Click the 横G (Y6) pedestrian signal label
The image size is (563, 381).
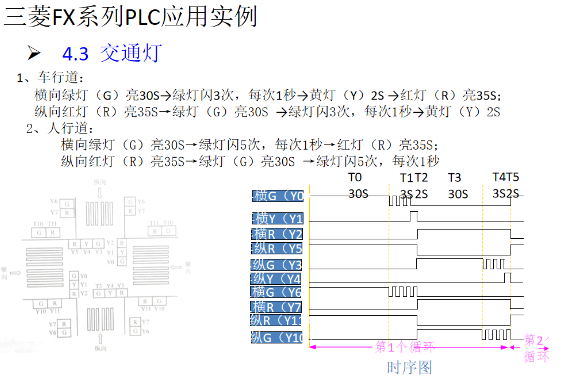276,292
